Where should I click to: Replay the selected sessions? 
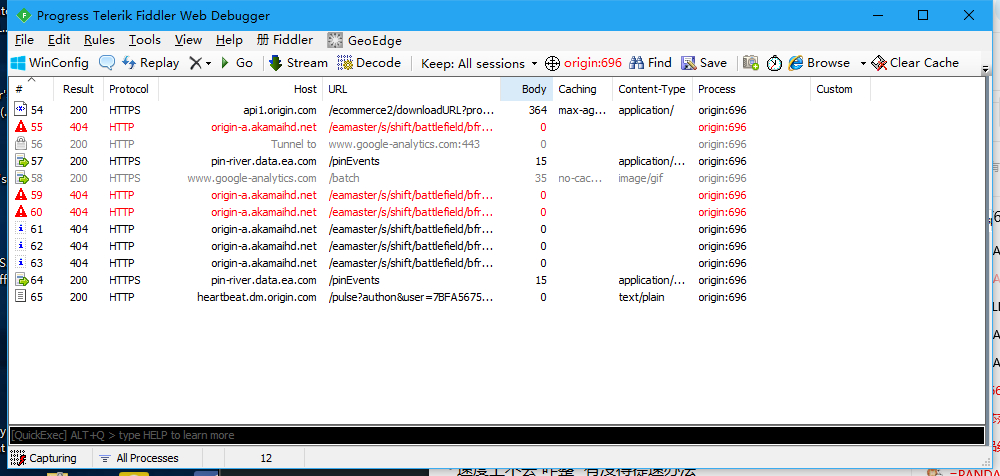click(x=151, y=63)
